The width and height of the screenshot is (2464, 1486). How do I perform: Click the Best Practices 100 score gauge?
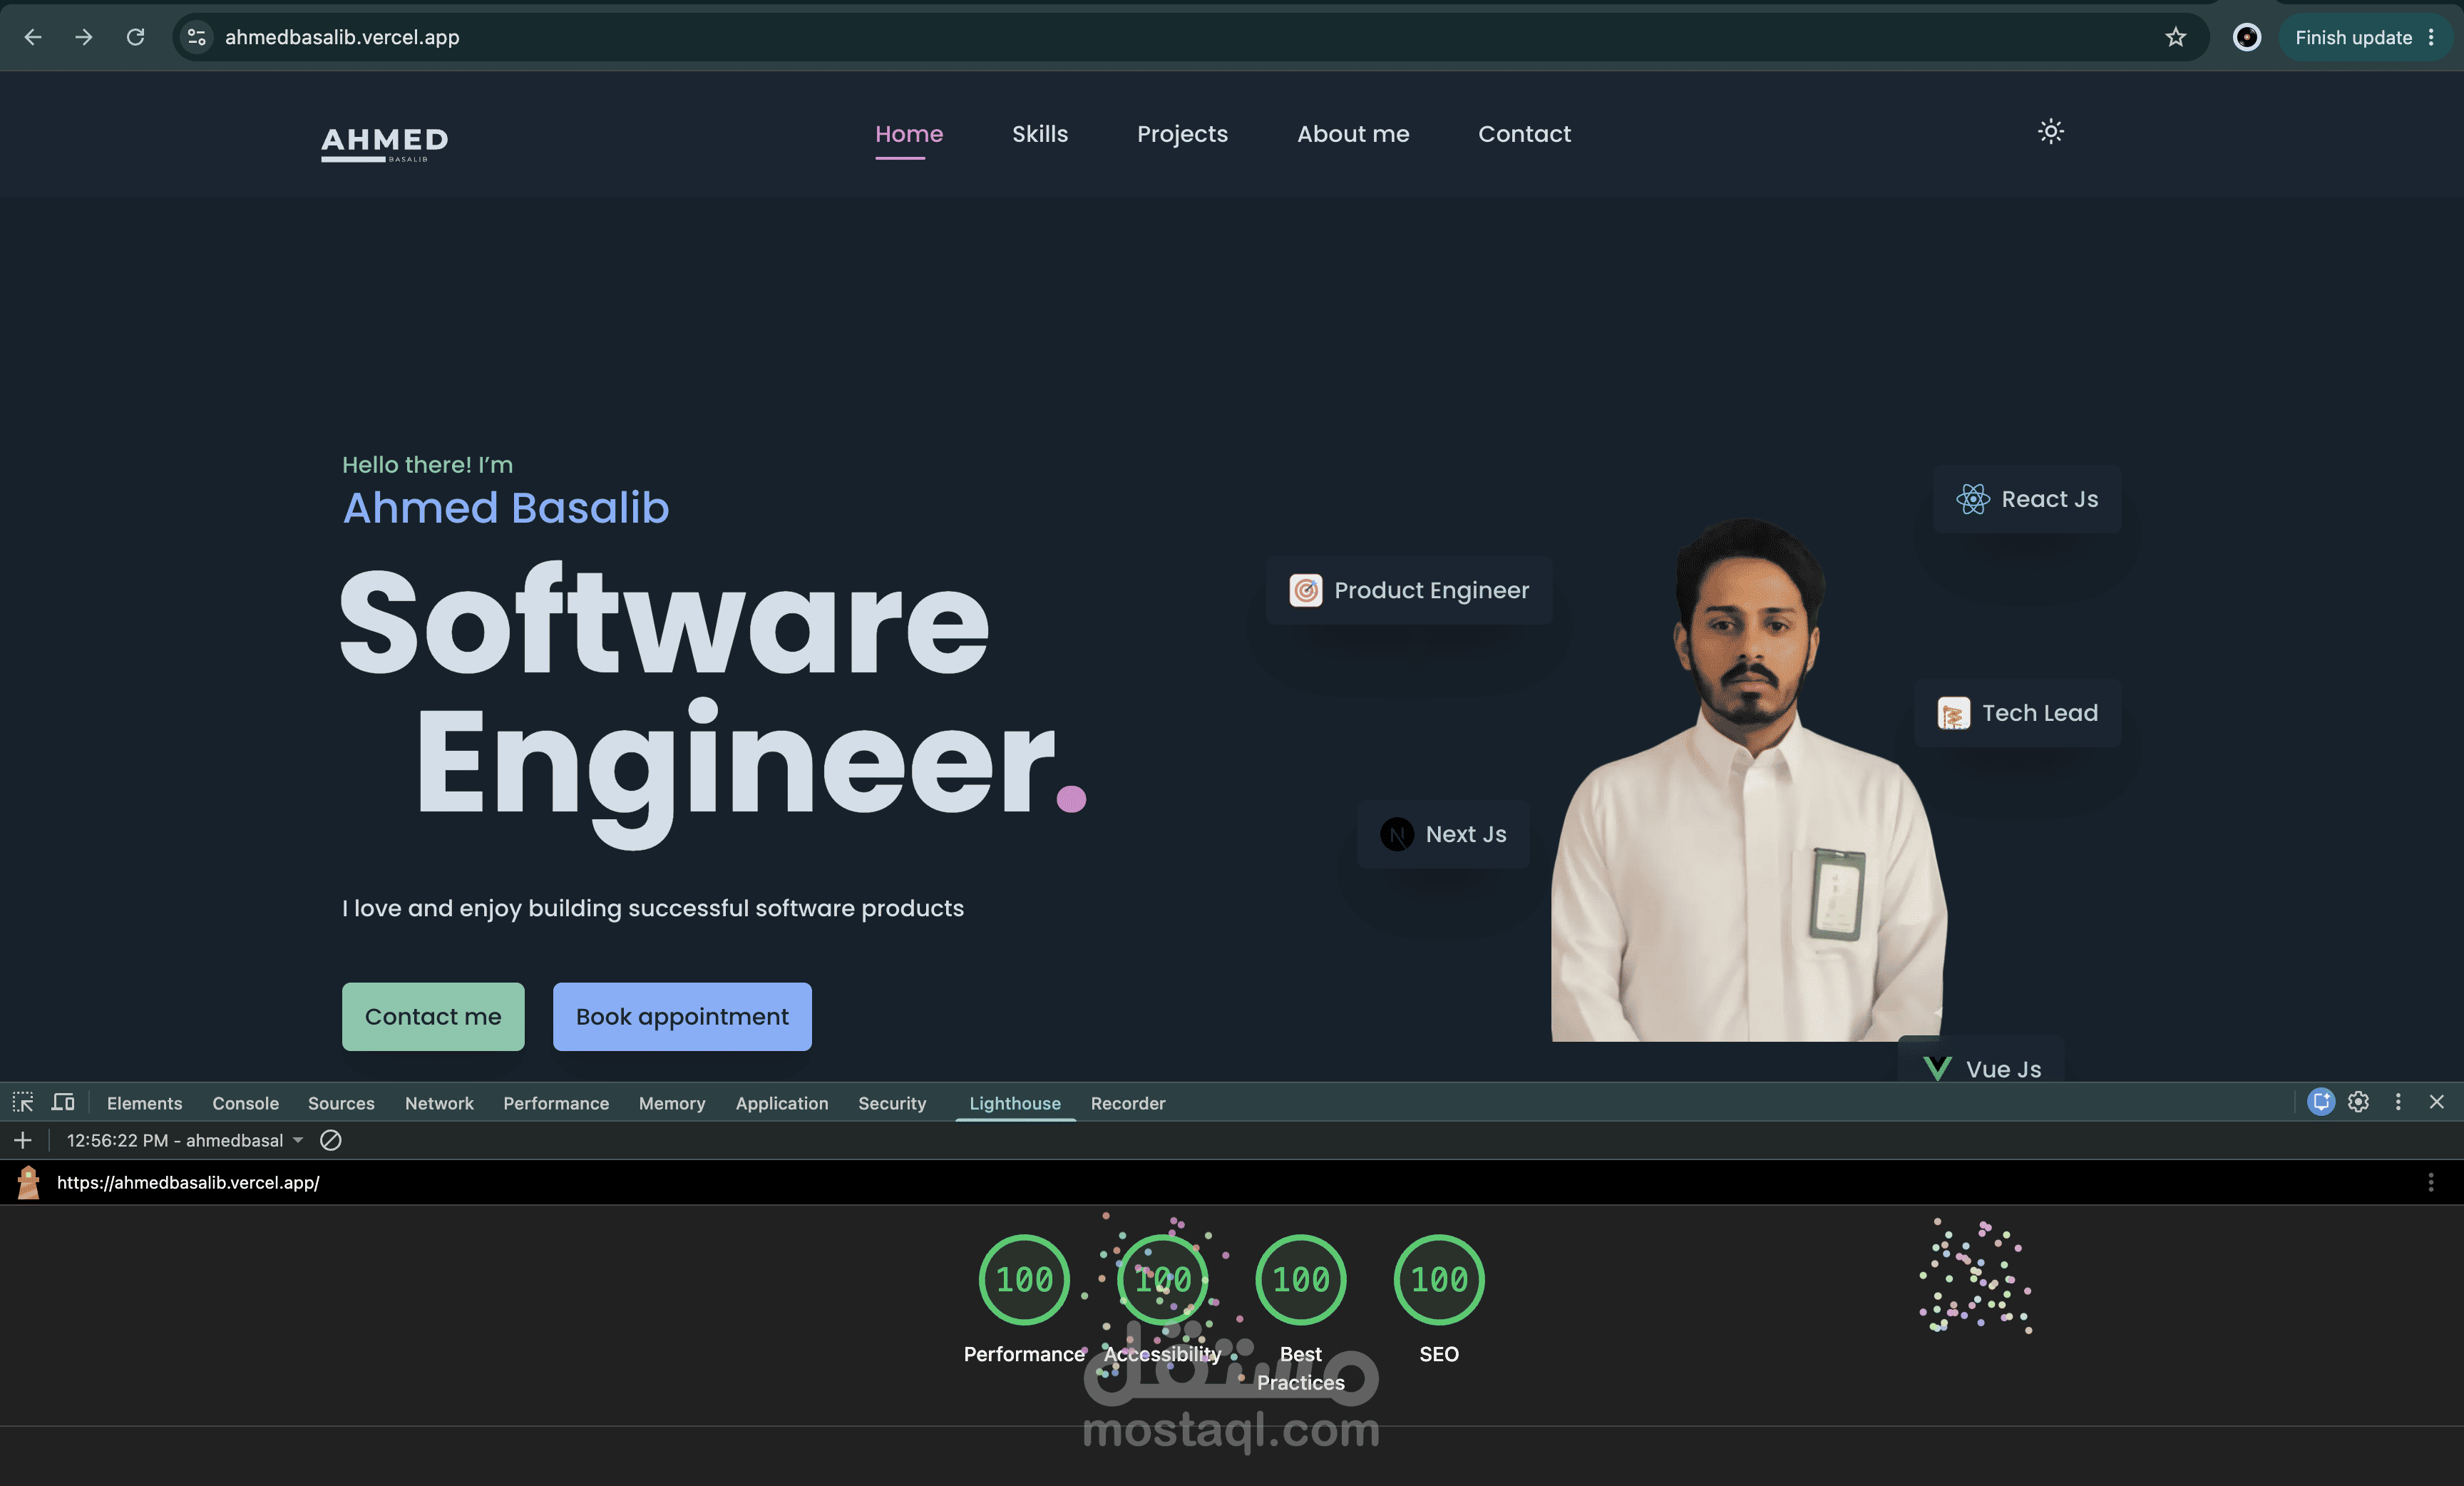[1300, 1279]
